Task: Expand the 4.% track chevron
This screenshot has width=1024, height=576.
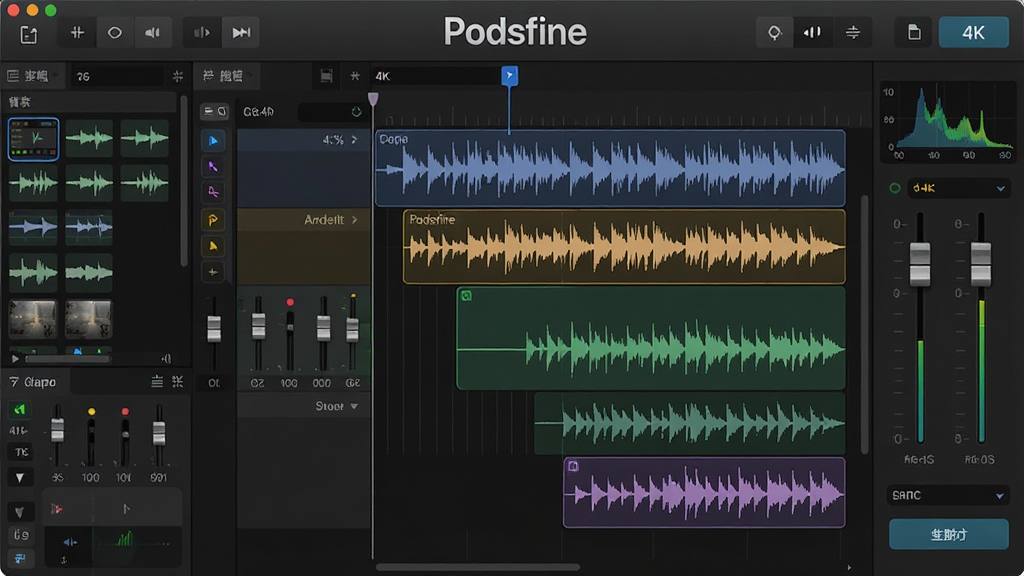Action: [355, 140]
